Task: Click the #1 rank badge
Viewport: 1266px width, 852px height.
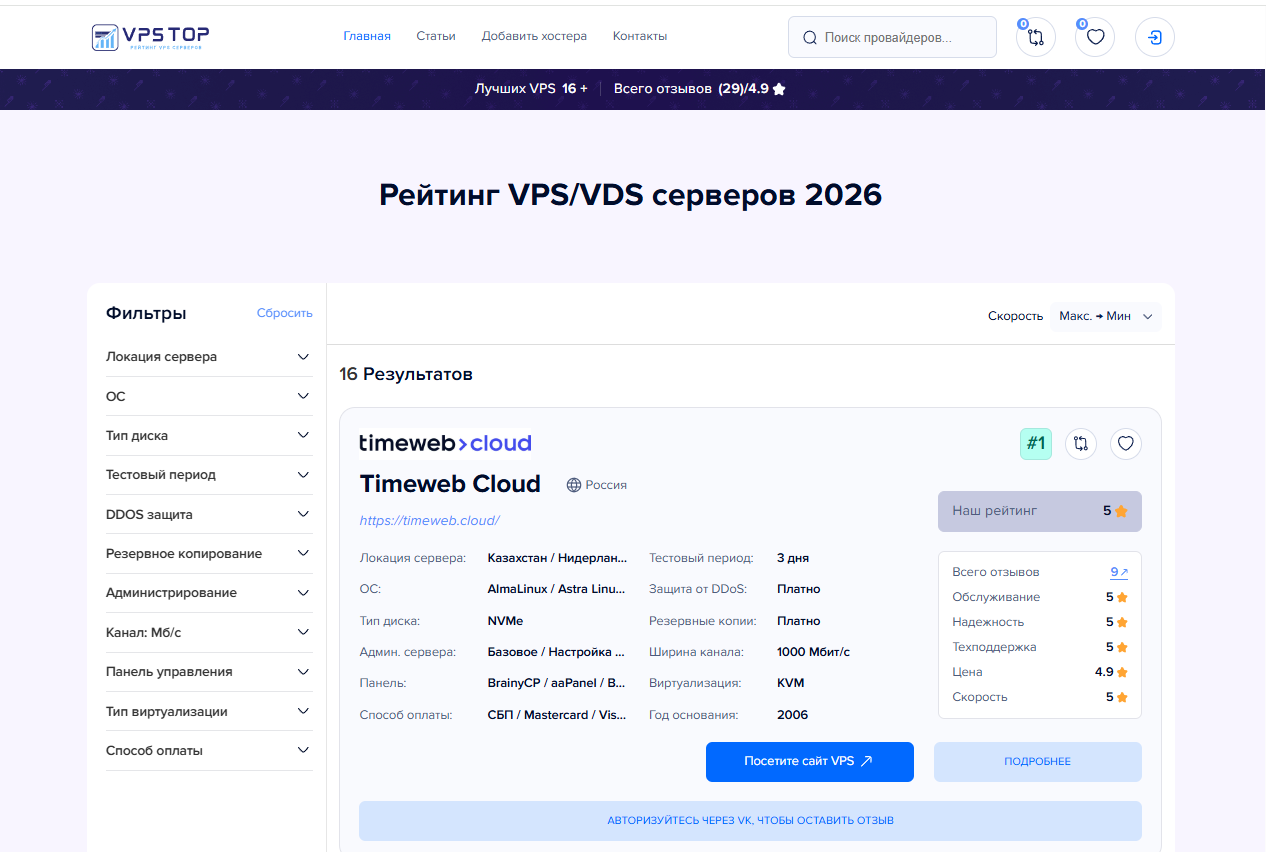Action: click(x=1036, y=443)
